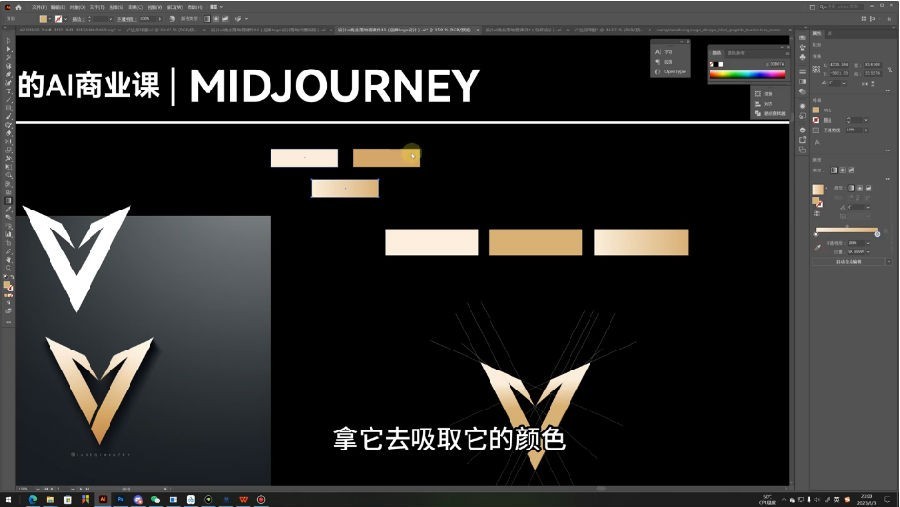This screenshot has height=507, width=900.
Task: Open the 编辑(E) Edit menu
Action: coord(57,7)
